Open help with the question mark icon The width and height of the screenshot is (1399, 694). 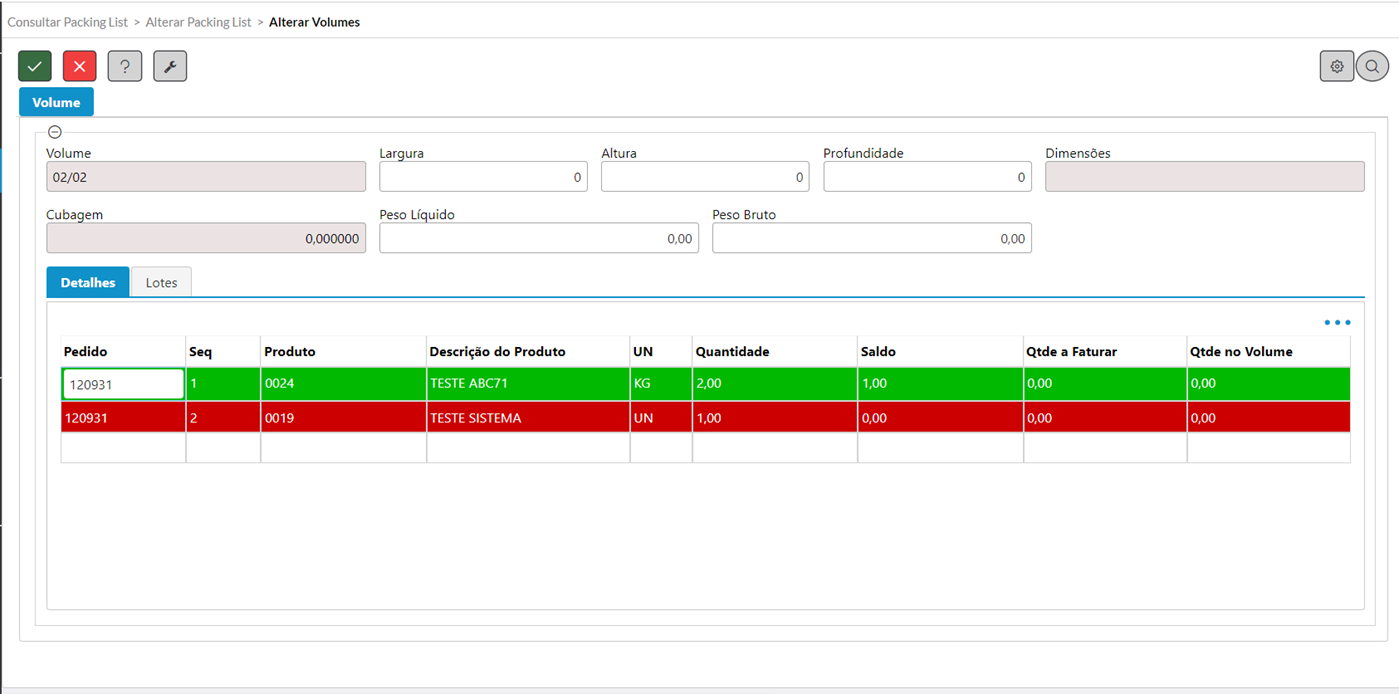tap(125, 66)
